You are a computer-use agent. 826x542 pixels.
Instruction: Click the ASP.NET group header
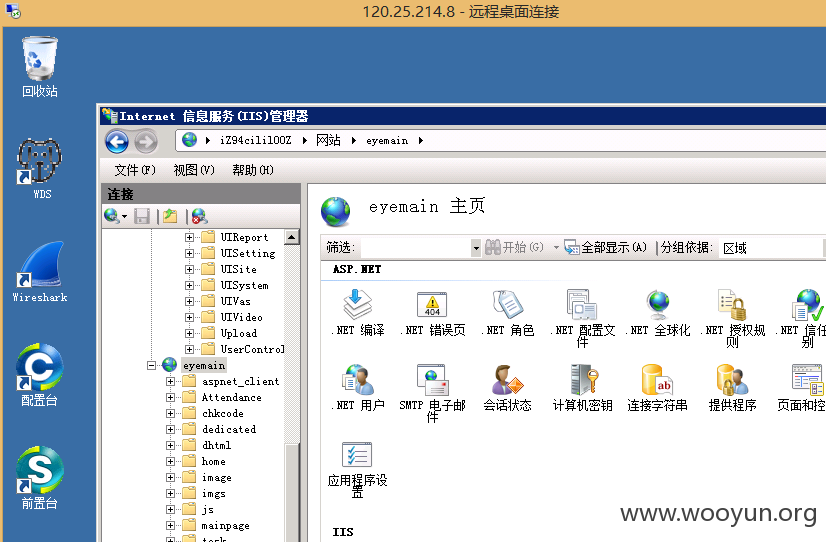(x=357, y=269)
